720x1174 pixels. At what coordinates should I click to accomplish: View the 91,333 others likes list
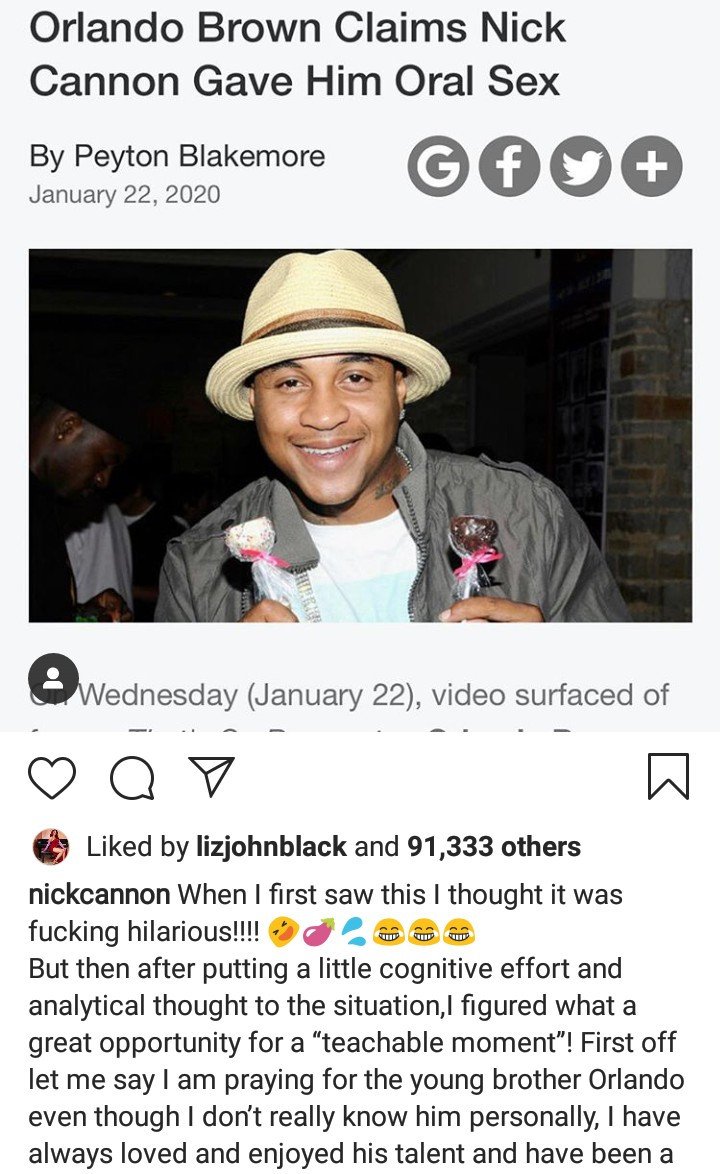(x=494, y=847)
